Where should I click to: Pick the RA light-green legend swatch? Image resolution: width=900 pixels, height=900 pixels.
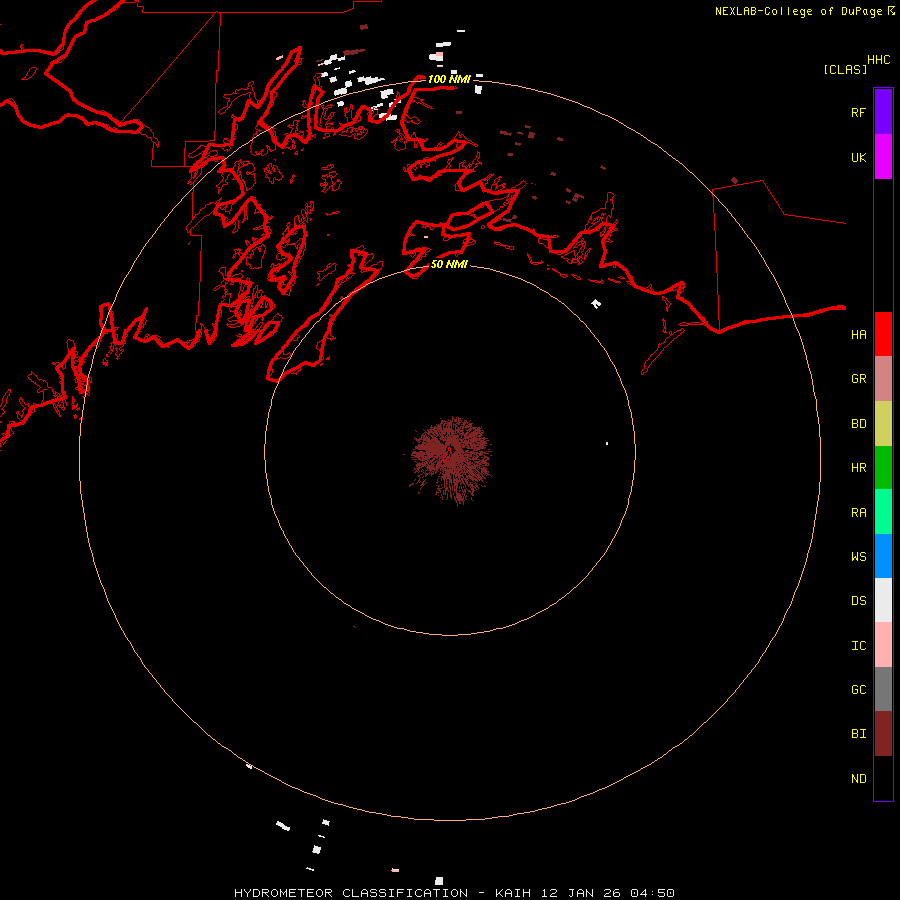pyautogui.click(x=883, y=512)
